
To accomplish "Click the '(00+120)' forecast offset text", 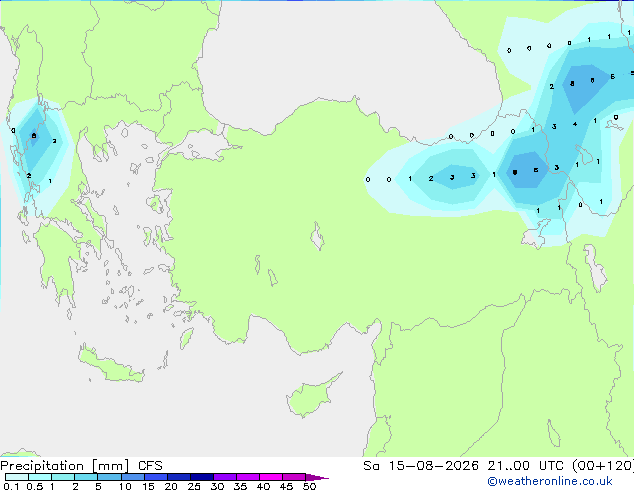I will click(x=602, y=466).
